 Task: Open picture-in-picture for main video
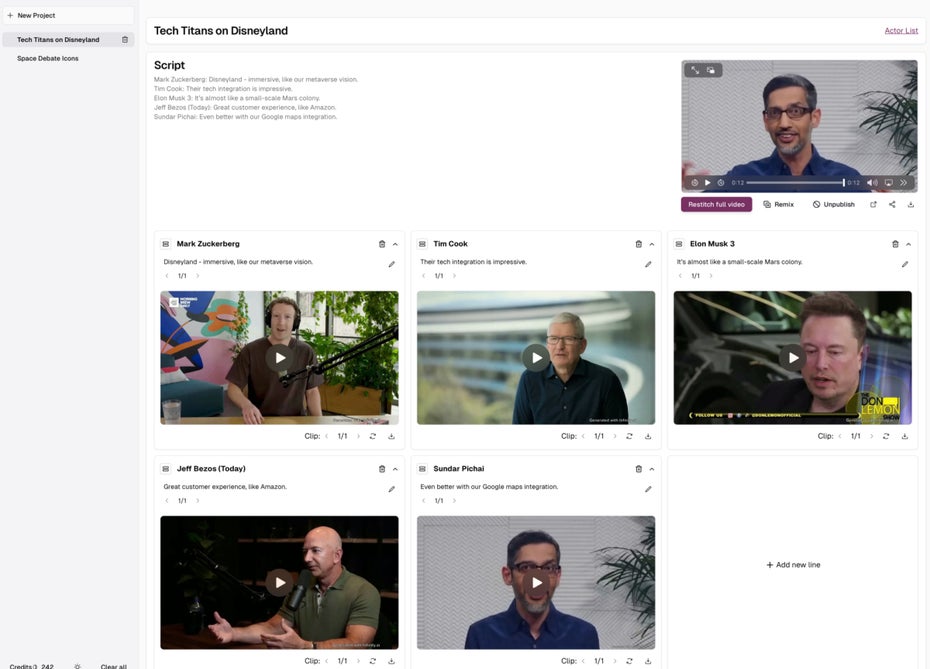711,70
